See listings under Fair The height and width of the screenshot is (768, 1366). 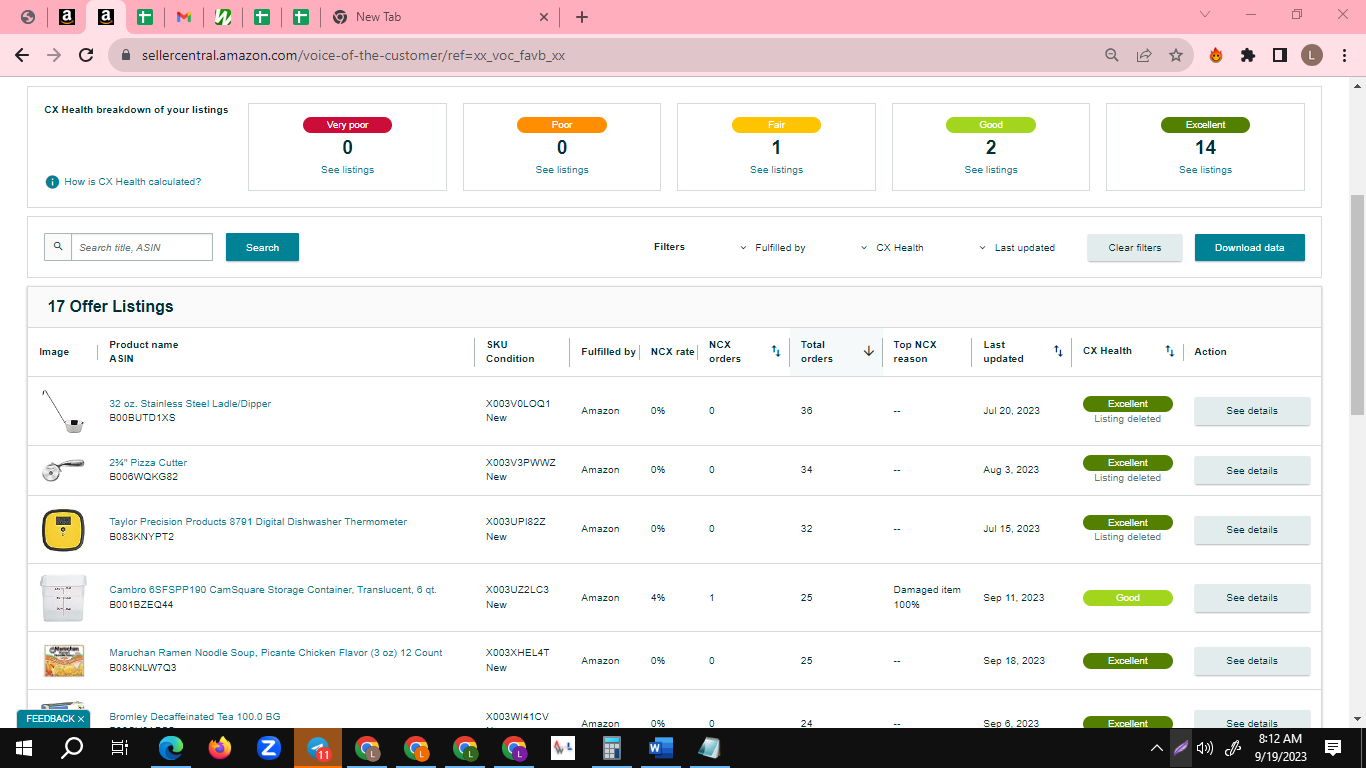[x=776, y=170]
